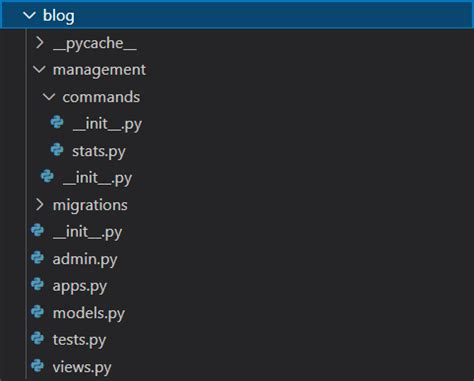
Task: Click Python icon beside apps.py
Action: (38, 284)
